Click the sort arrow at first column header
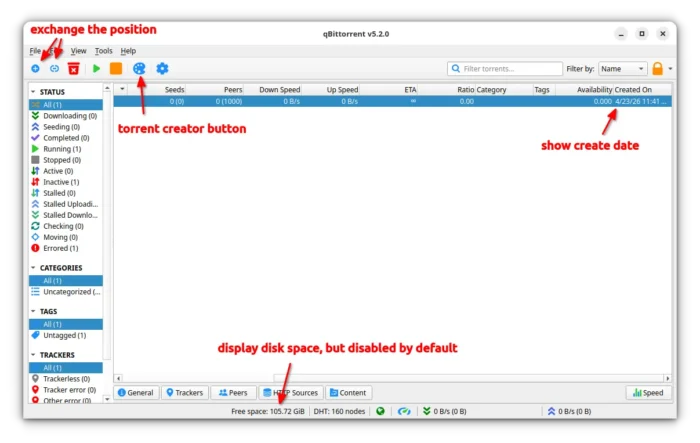 click(122, 89)
